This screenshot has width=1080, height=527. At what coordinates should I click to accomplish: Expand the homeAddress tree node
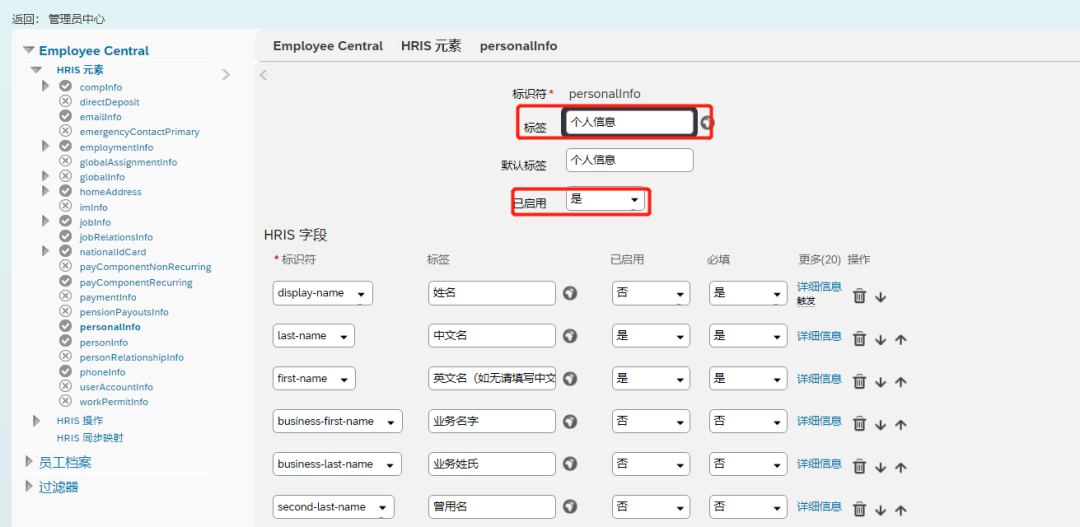click(45, 191)
